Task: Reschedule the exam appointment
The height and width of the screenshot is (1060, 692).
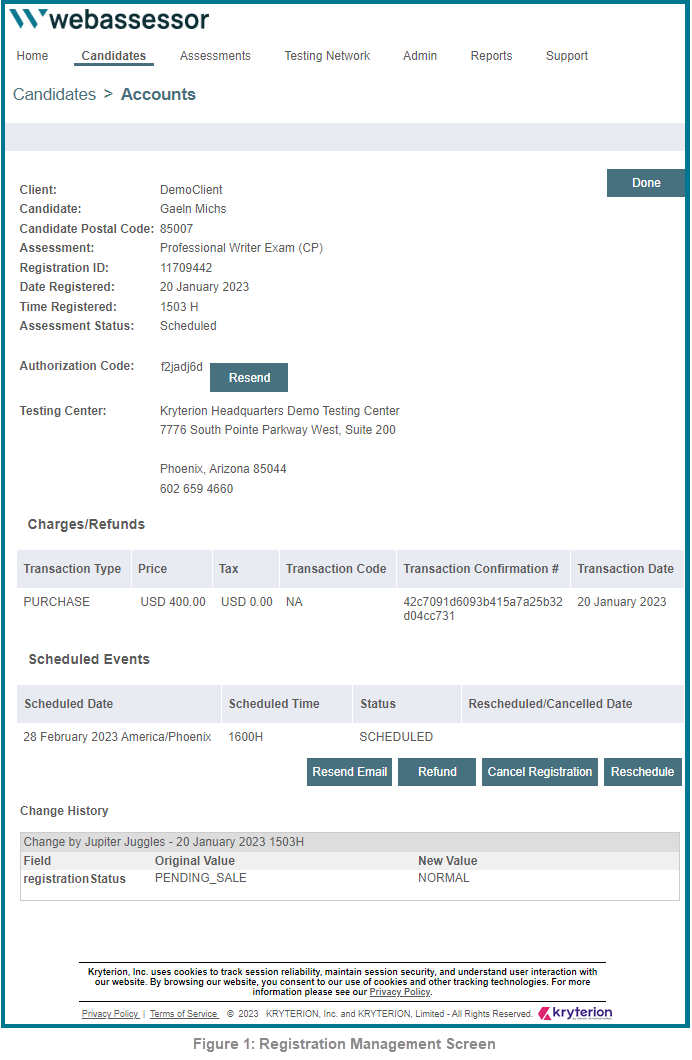Action: tap(643, 772)
